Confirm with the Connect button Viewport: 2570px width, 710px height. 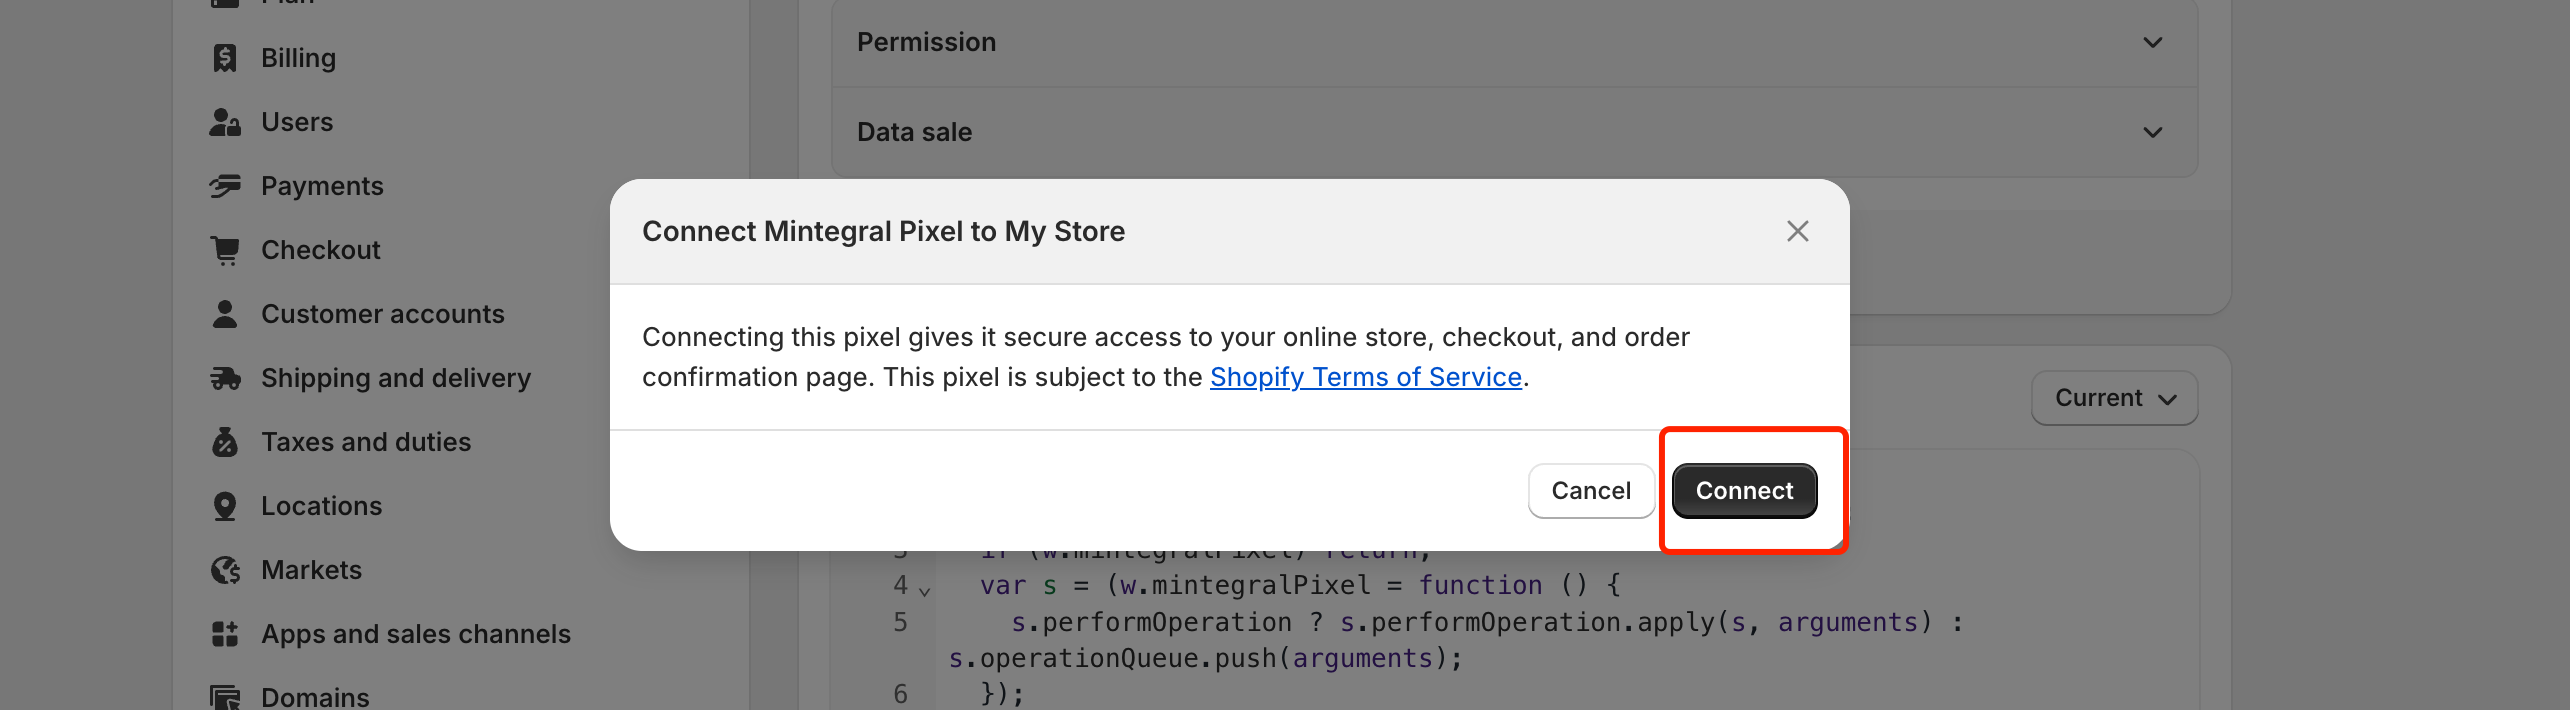[x=1744, y=491]
